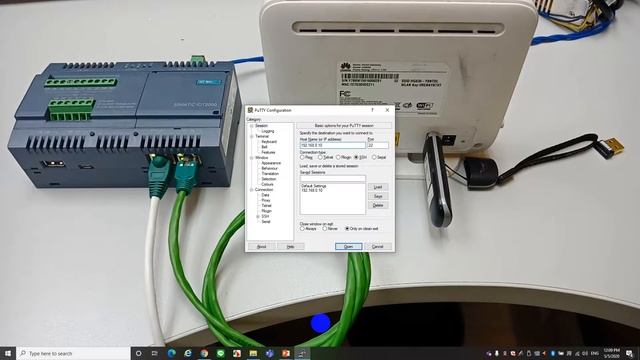Screen dimensions: 640x360
Task: Click the active PuTTY taskbar icon
Action: 302,353
